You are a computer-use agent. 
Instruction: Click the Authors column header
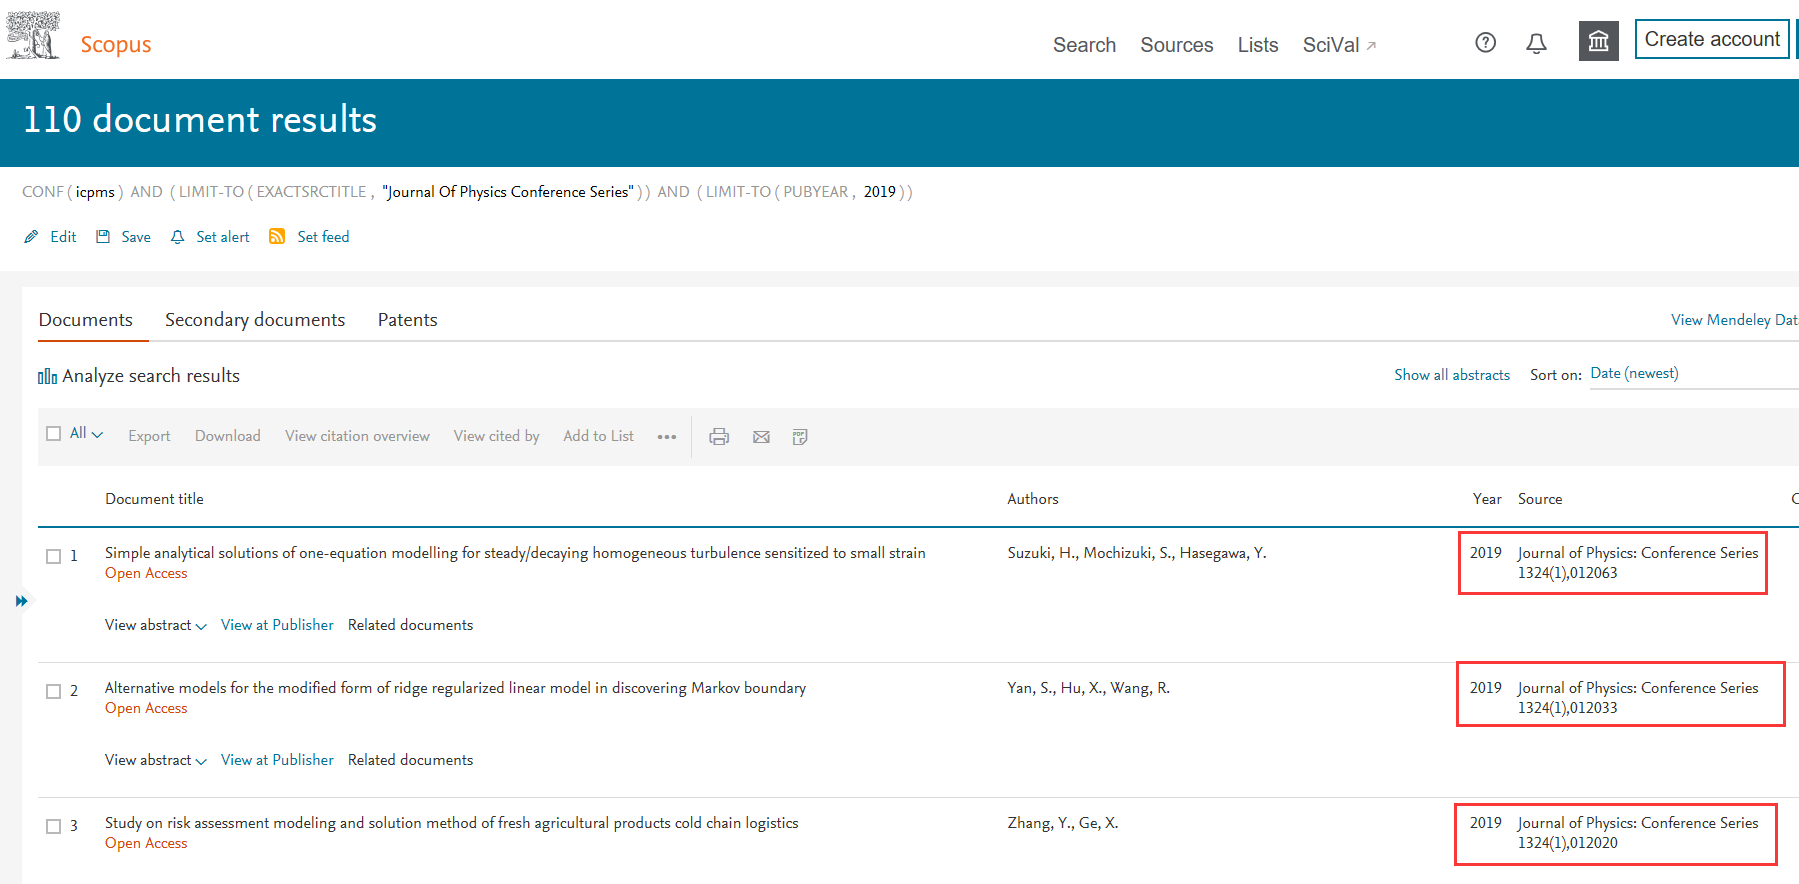click(1033, 499)
